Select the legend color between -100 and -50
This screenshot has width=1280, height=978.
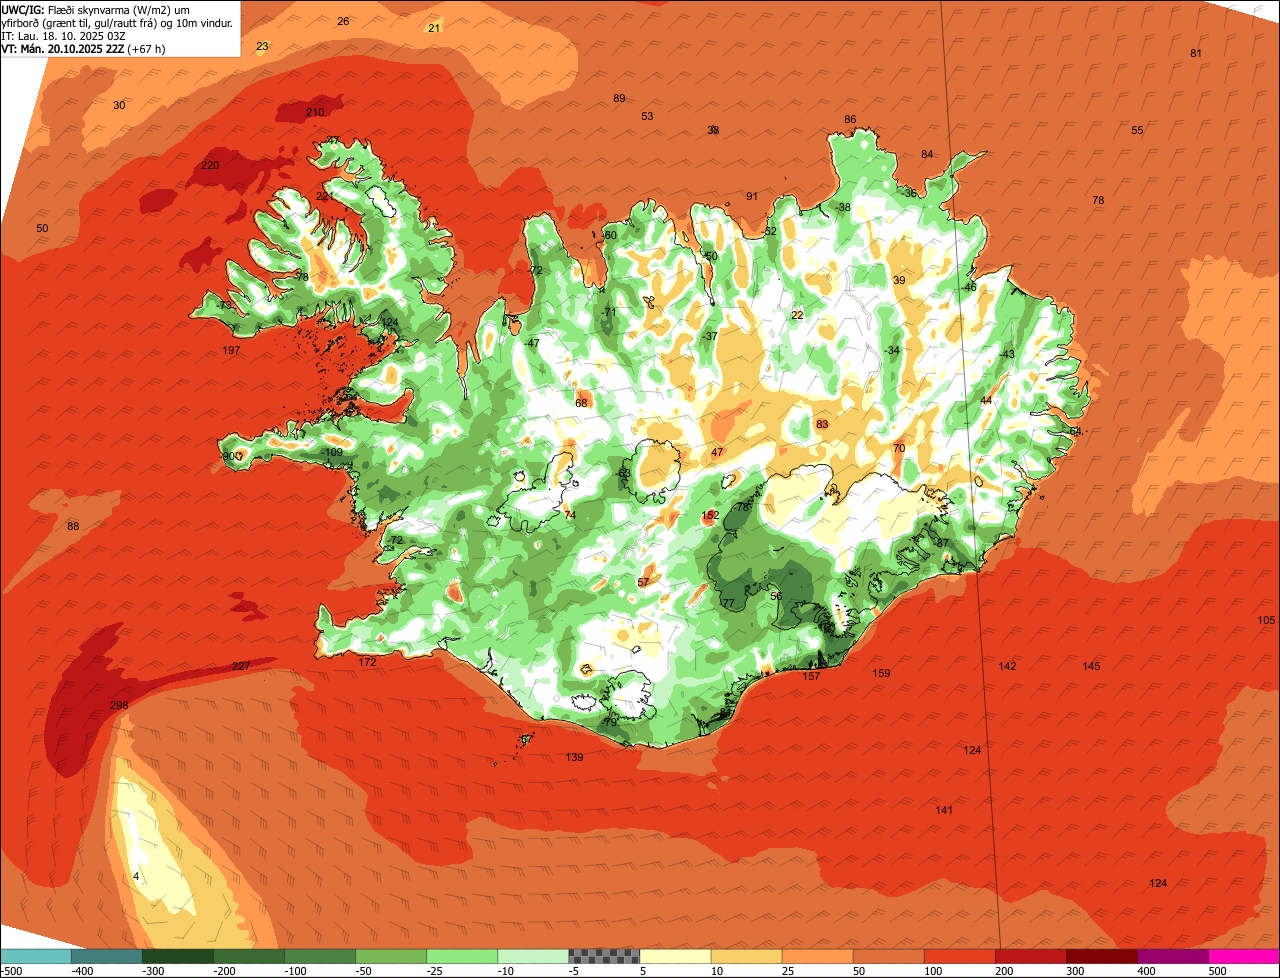click(x=321, y=956)
